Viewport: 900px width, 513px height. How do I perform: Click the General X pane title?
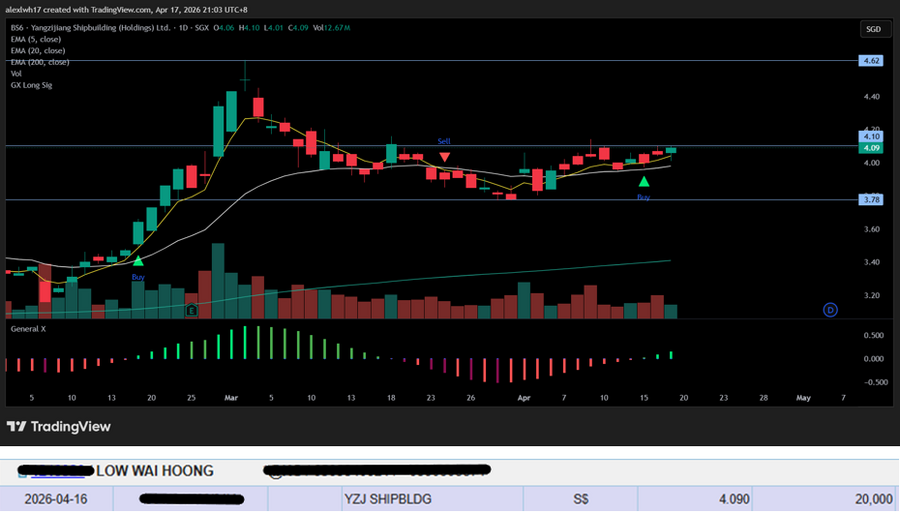(x=29, y=328)
